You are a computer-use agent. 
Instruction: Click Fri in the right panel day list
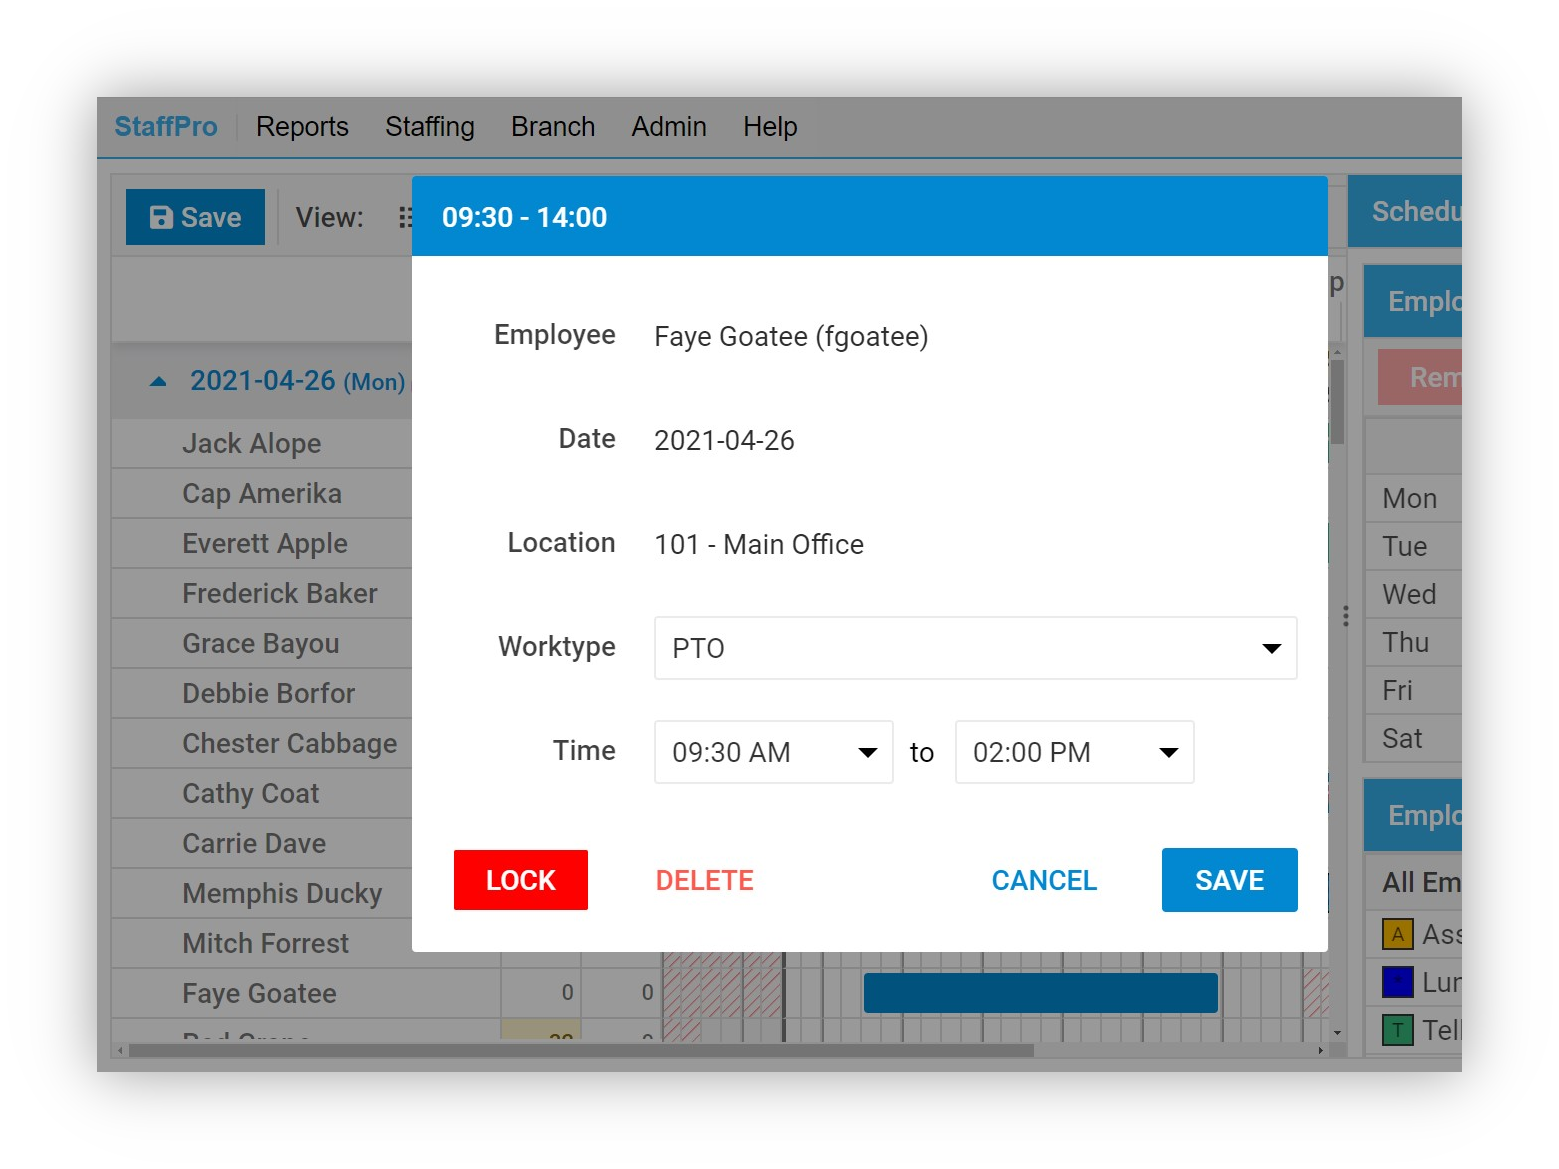(x=1412, y=690)
